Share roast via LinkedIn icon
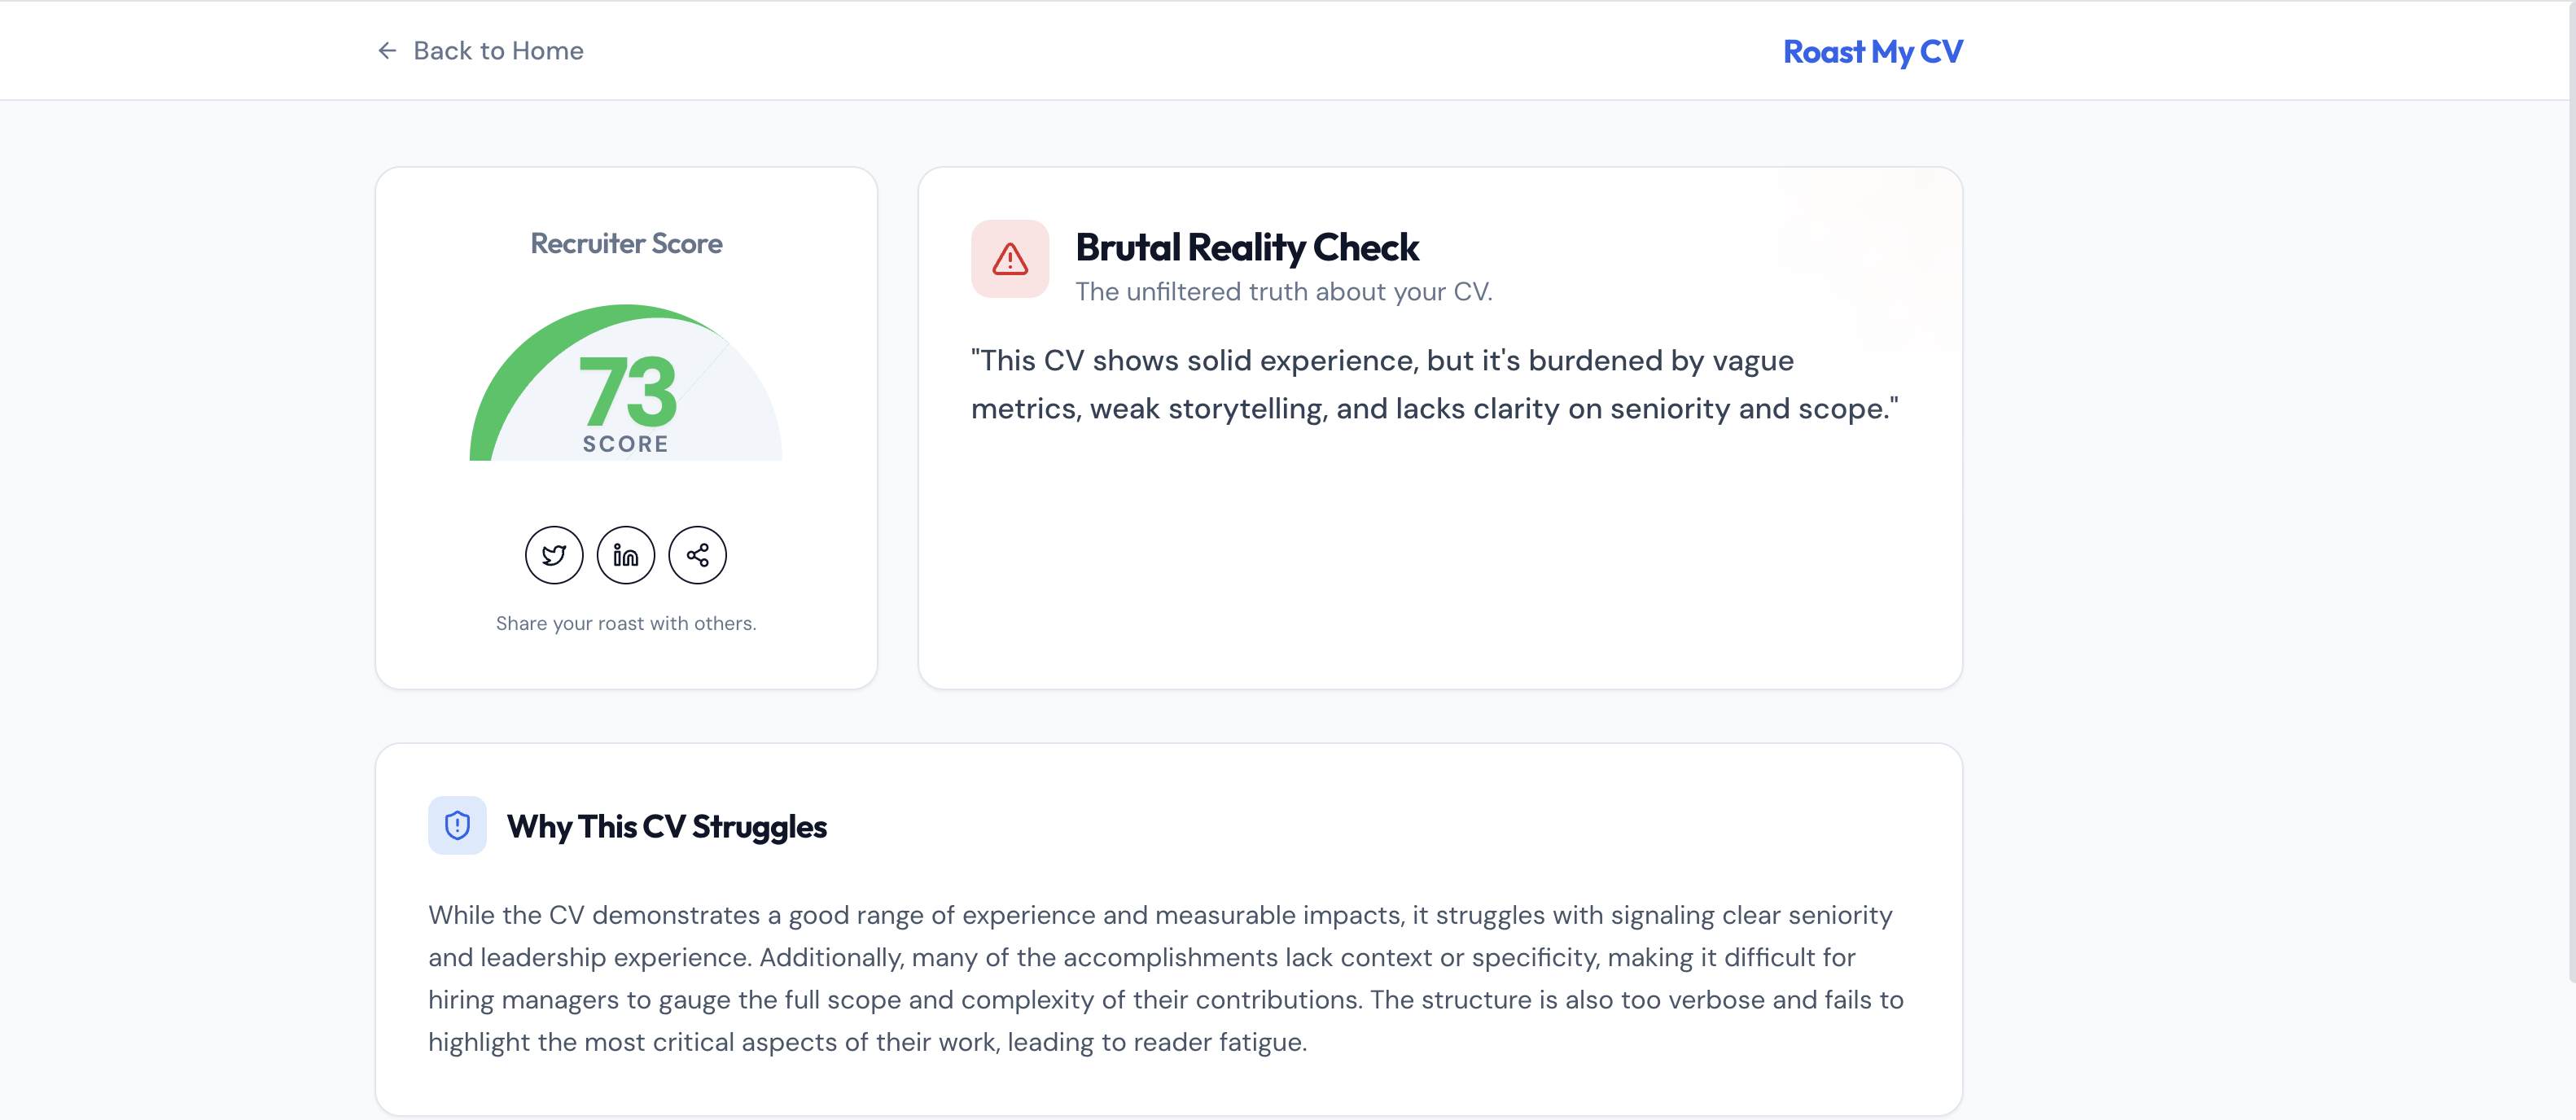The image size is (2576, 1120). [626, 555]
